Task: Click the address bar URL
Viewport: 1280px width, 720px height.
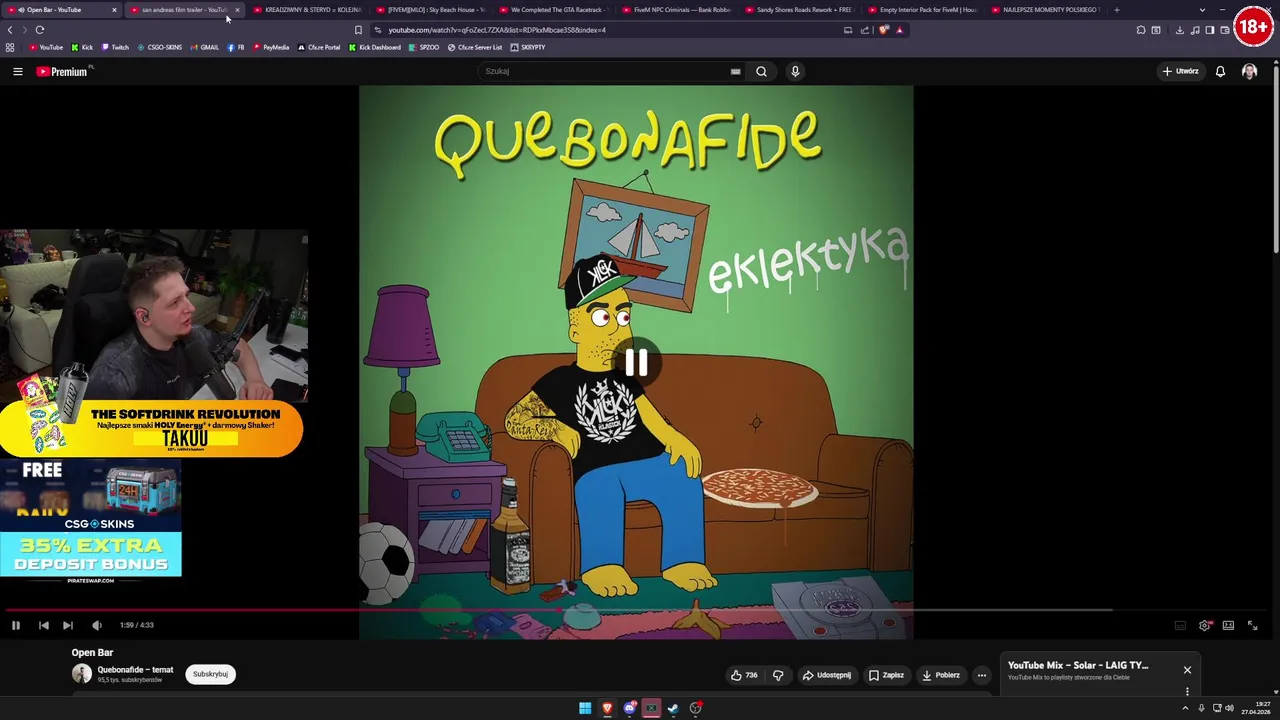Action: click(497, 30)
